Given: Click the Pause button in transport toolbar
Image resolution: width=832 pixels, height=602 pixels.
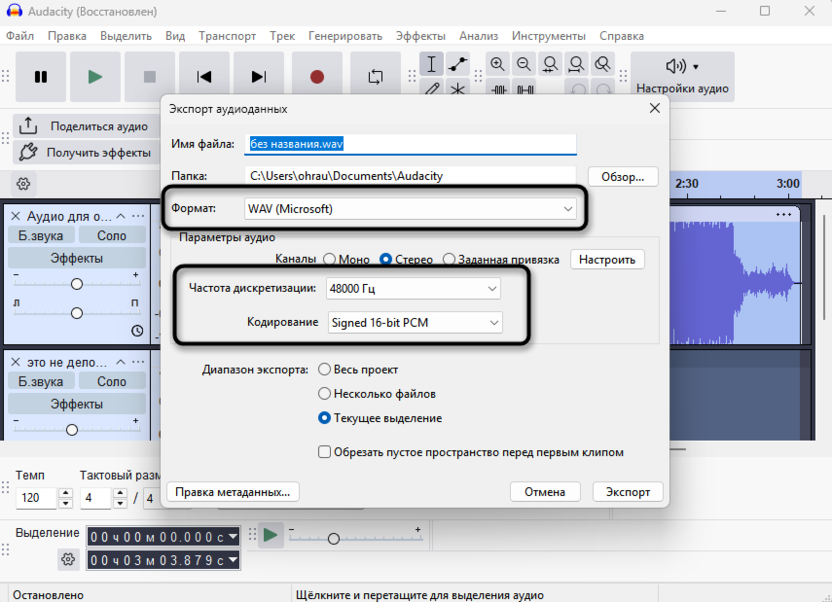Looking at the screenshot, I should coord(41,77).
